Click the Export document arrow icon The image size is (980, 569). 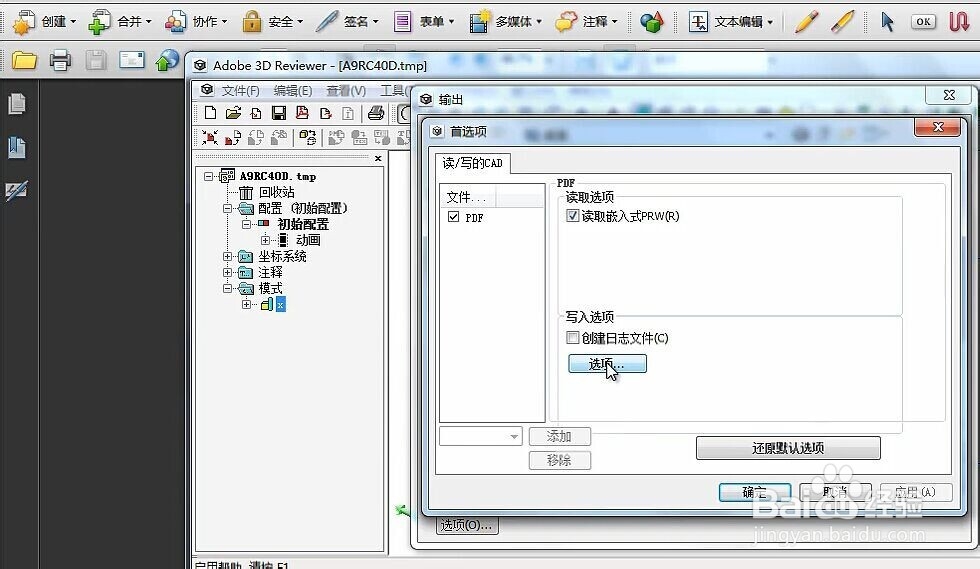[325, 113]
